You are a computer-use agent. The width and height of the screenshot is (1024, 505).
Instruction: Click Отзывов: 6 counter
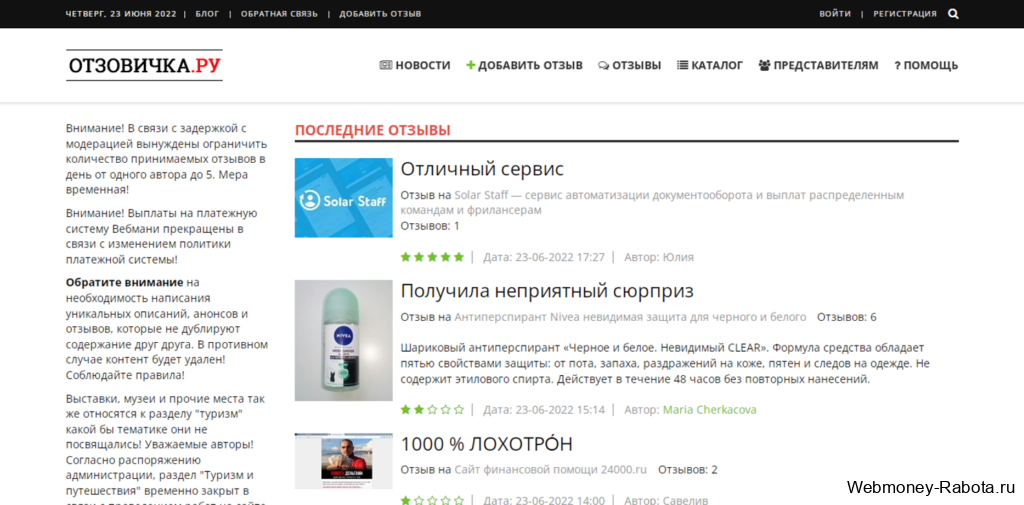point(847,317)
